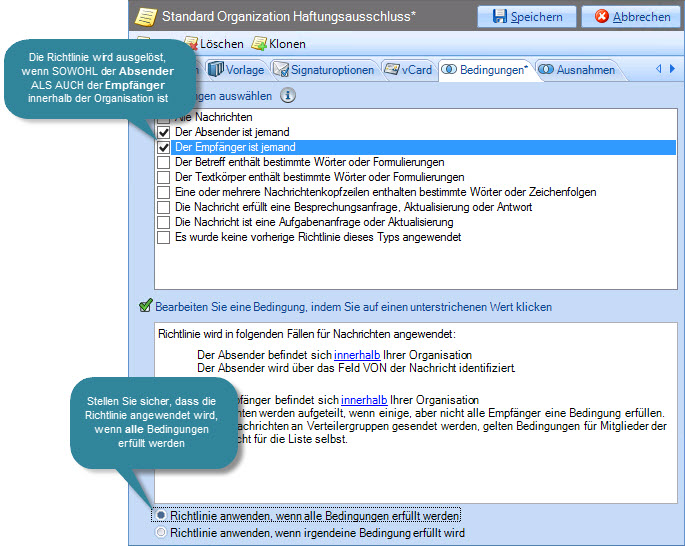
Task: Select 'Richtlinie anwenden, wenn alle Bedingungen erfüllt'
Action: [x=161, y=515]
